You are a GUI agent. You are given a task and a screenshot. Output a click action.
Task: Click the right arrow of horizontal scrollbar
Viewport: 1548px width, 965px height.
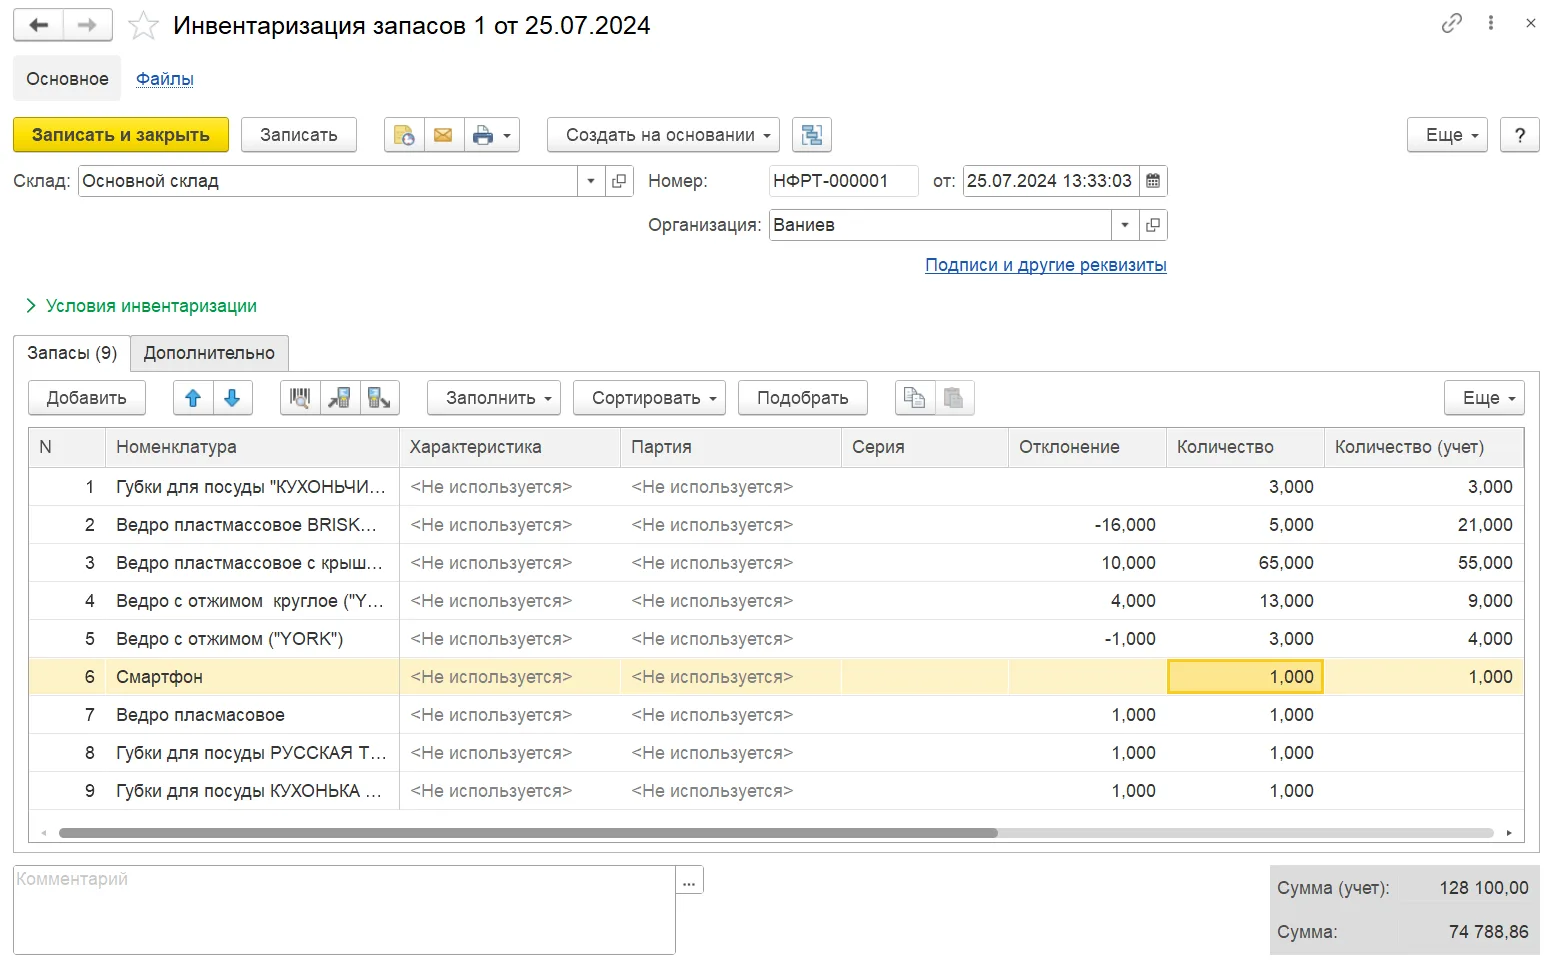coord(1509,833)
